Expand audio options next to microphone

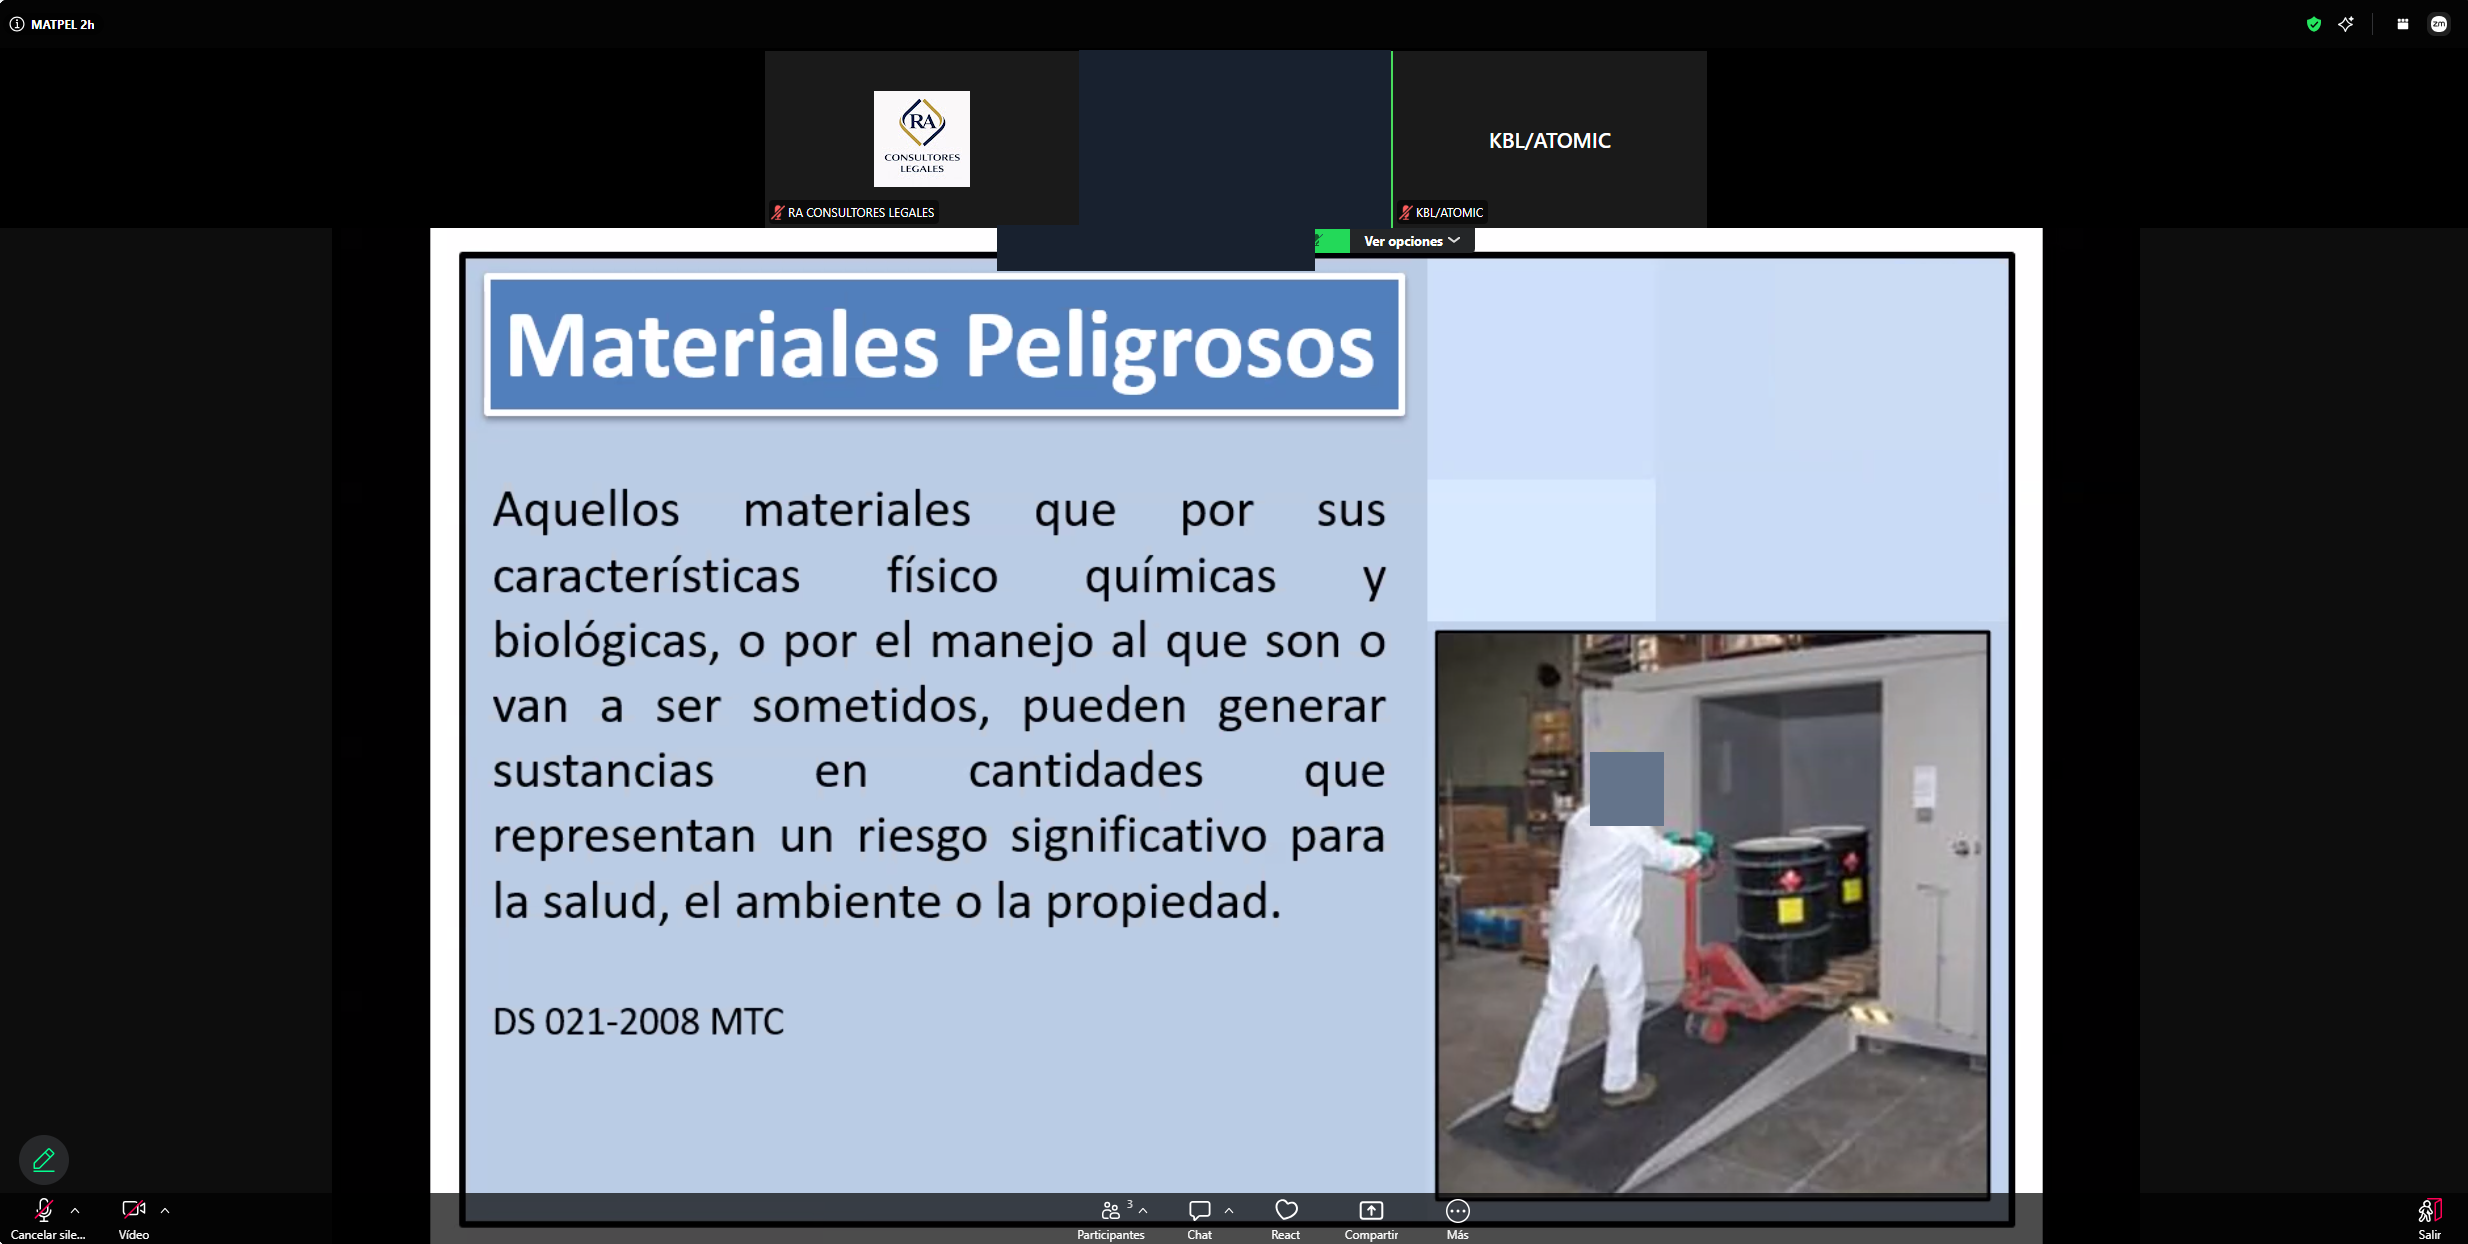coord(75,1210)
